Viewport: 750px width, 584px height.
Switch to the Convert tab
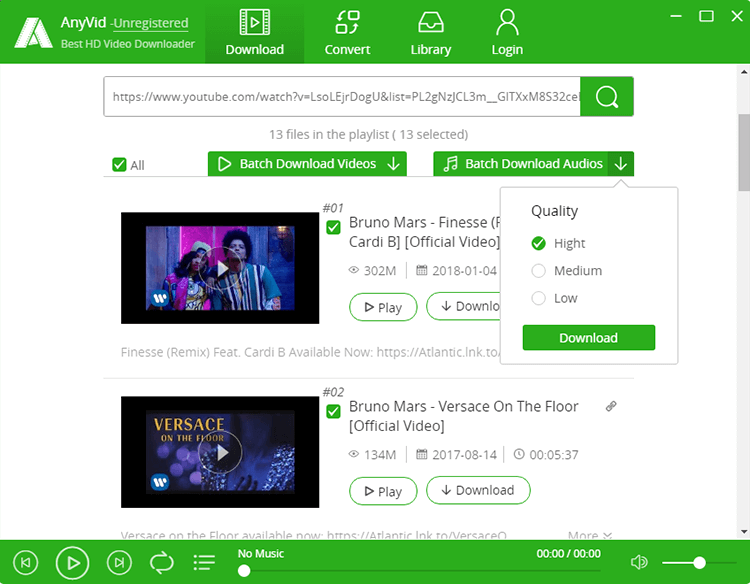click(347, 33)
